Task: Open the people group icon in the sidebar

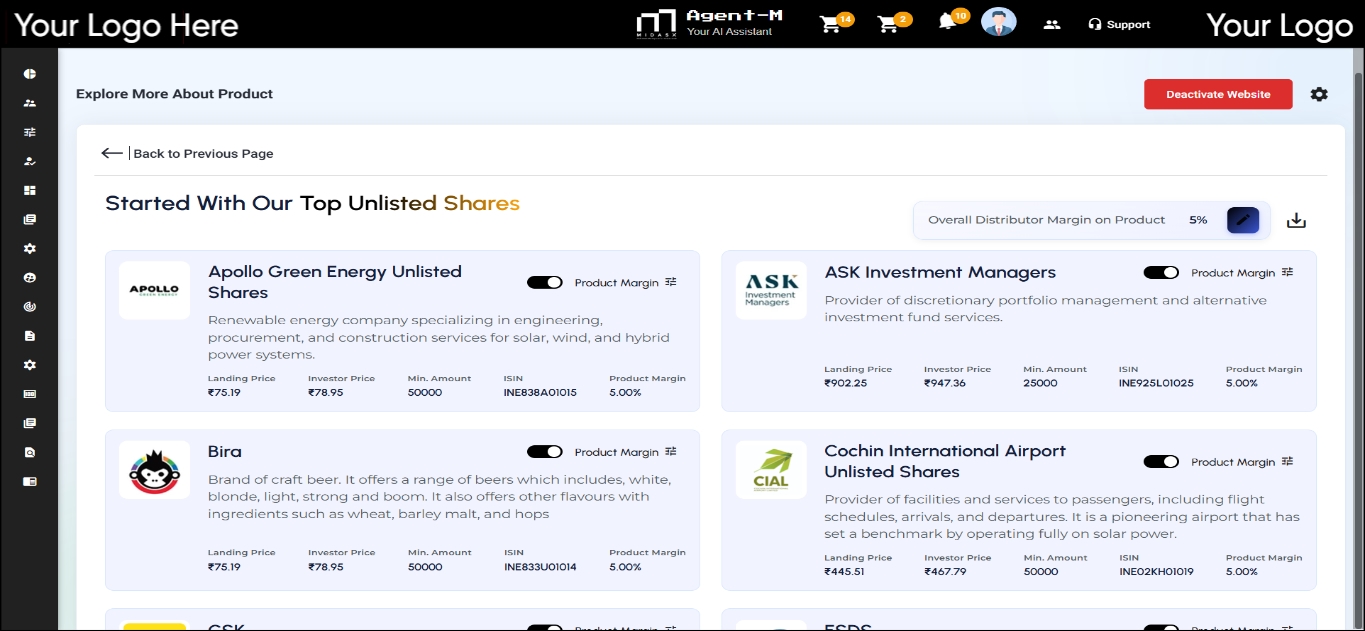Action: (30, 103)
